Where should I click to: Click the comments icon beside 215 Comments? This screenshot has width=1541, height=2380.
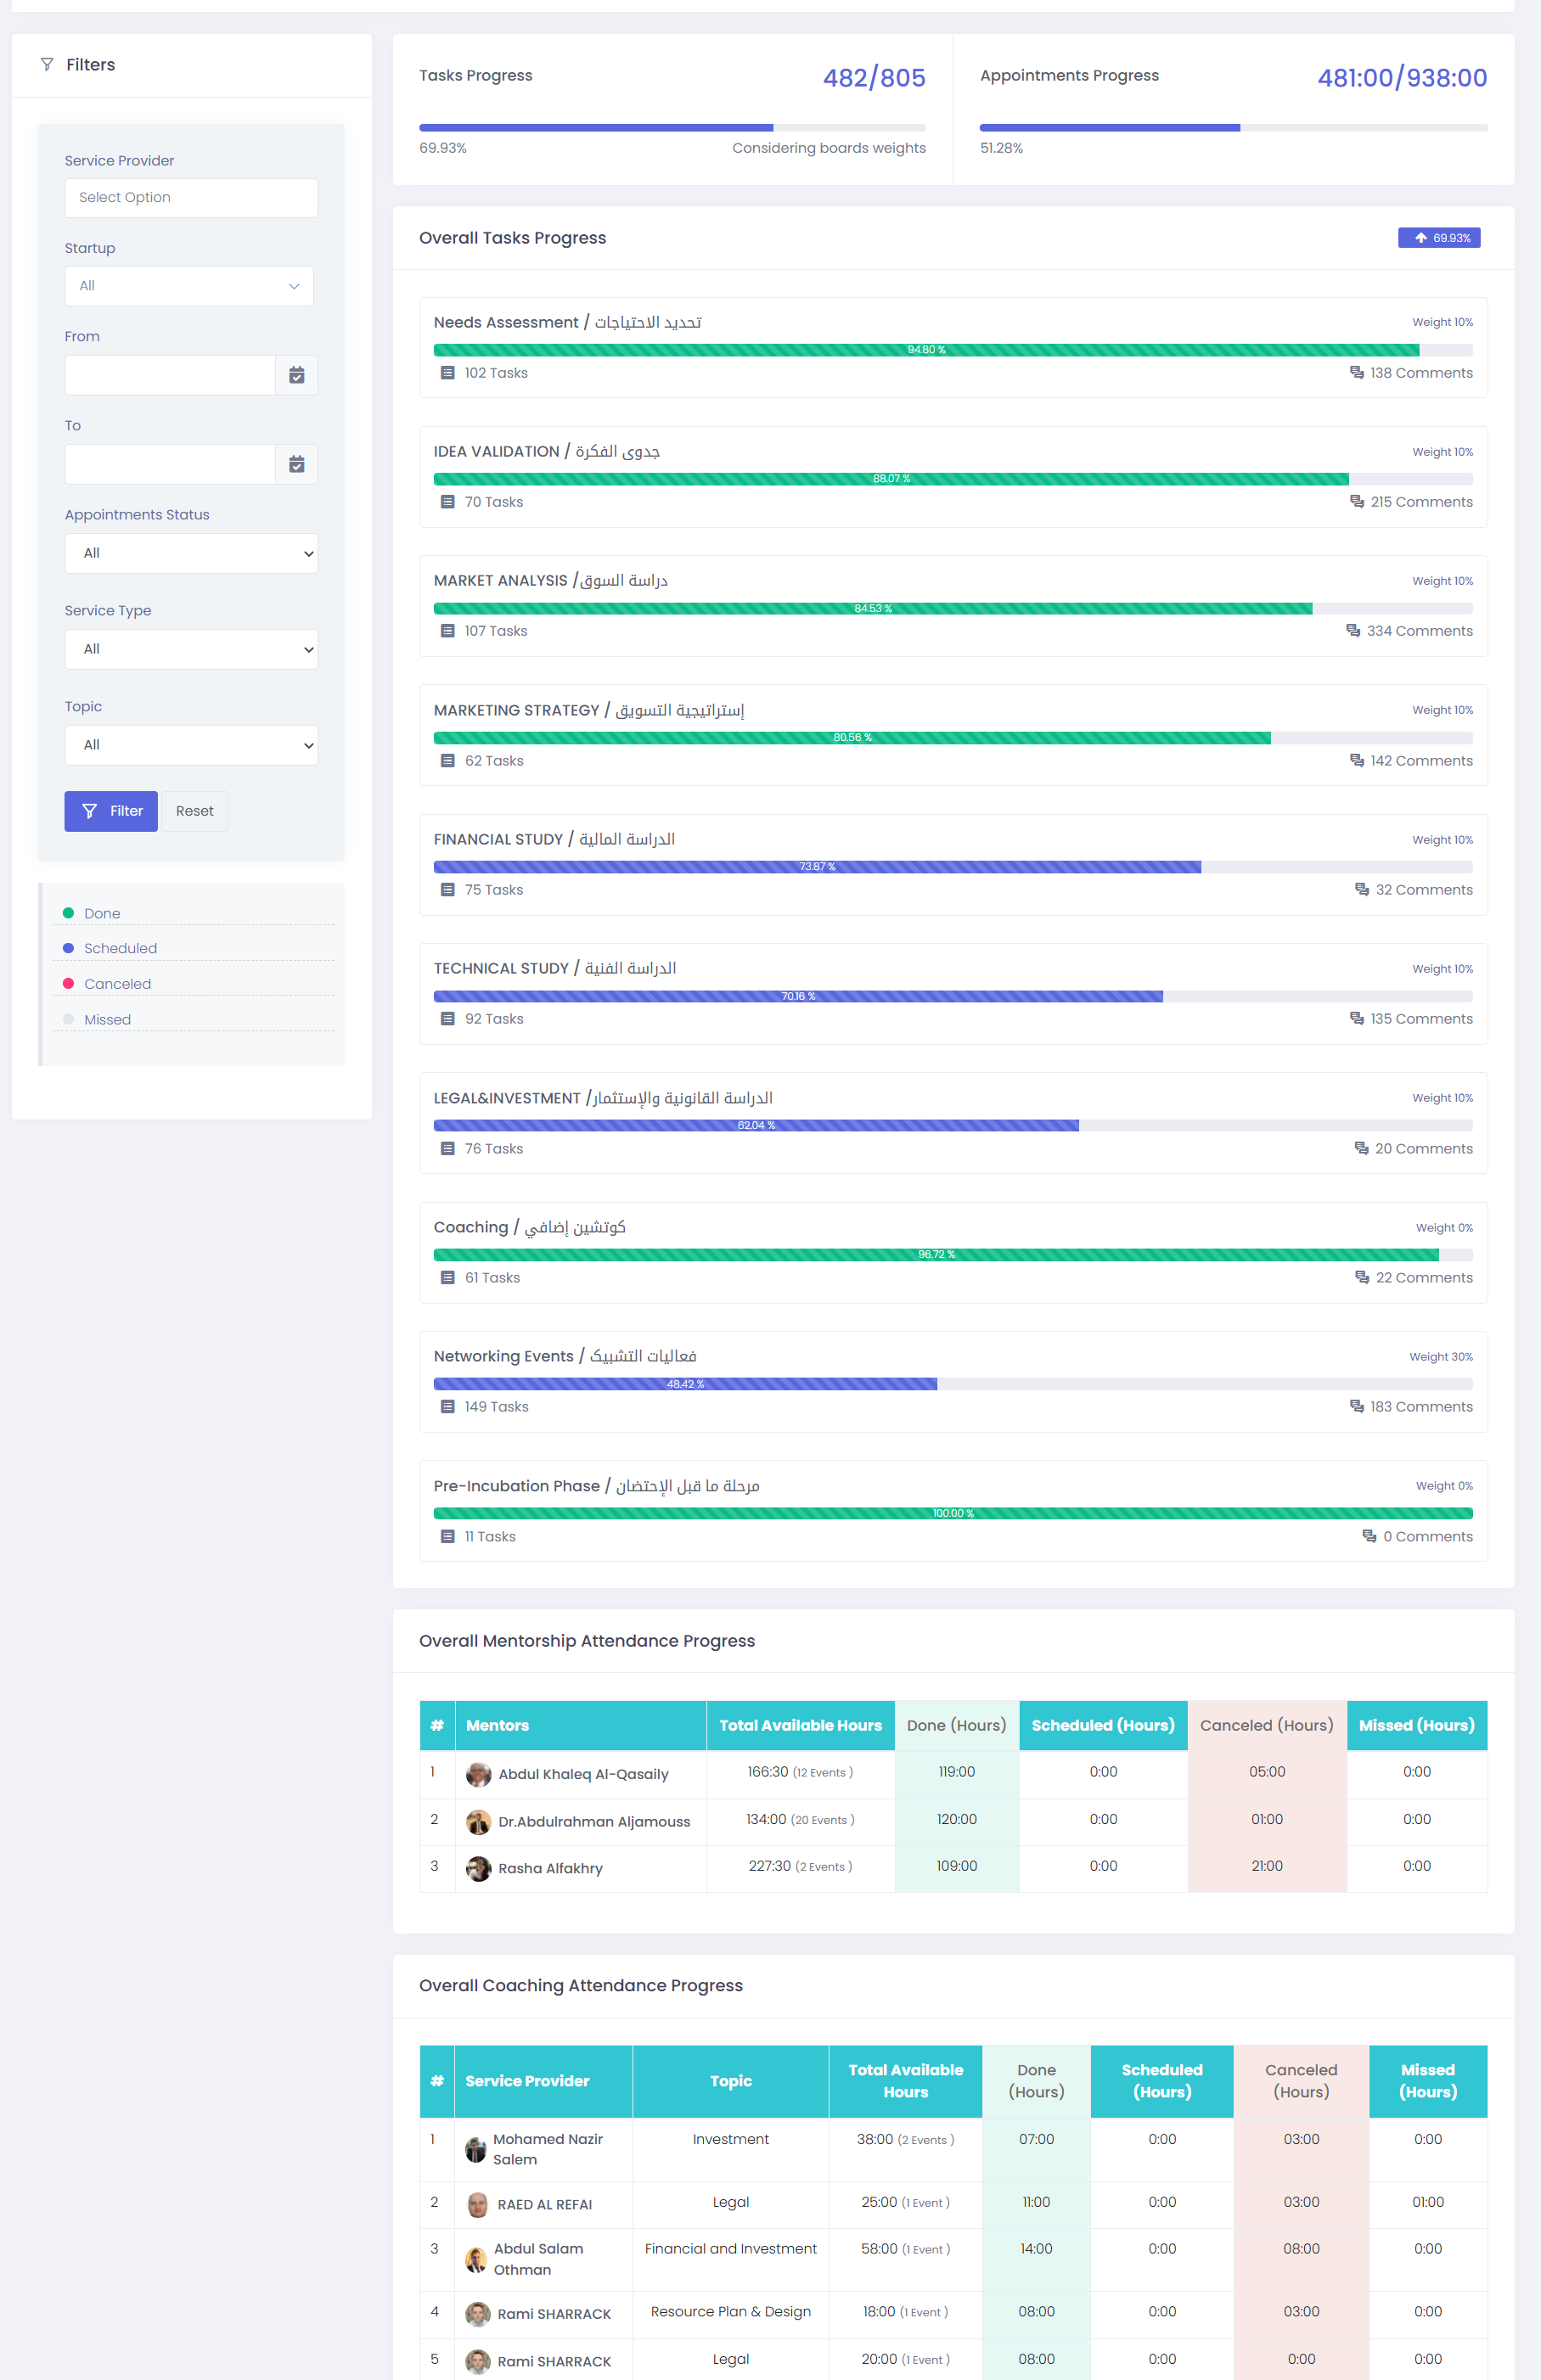(1356, 502)
